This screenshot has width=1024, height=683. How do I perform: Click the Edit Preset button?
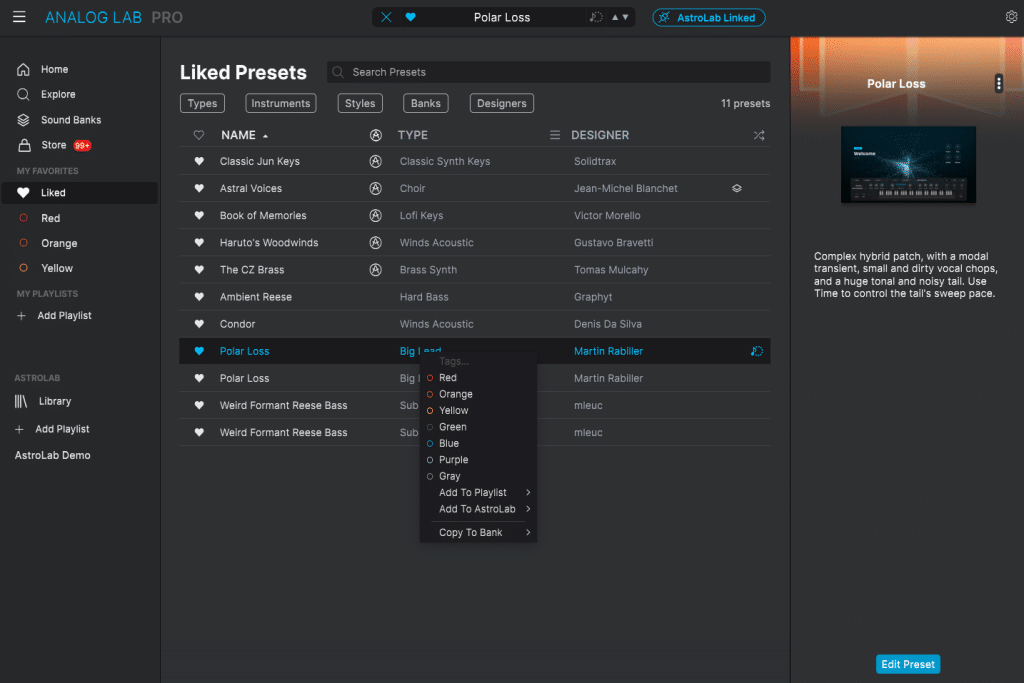tap(908, 664)
